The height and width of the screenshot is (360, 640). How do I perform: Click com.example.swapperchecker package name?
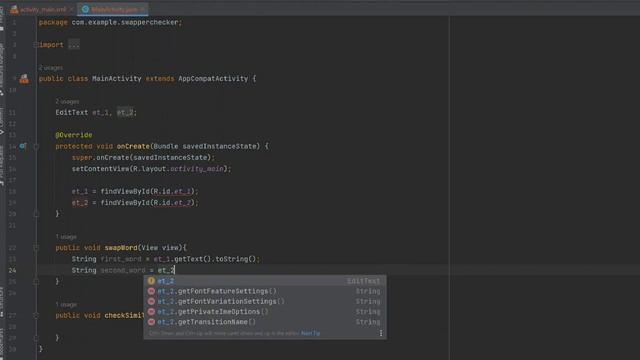[x=126, y=22]
